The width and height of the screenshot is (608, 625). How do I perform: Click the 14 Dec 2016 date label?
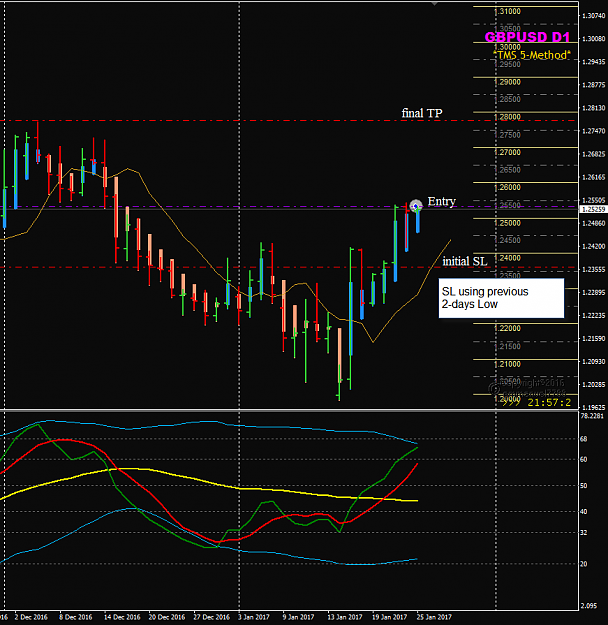click(122, 617)
